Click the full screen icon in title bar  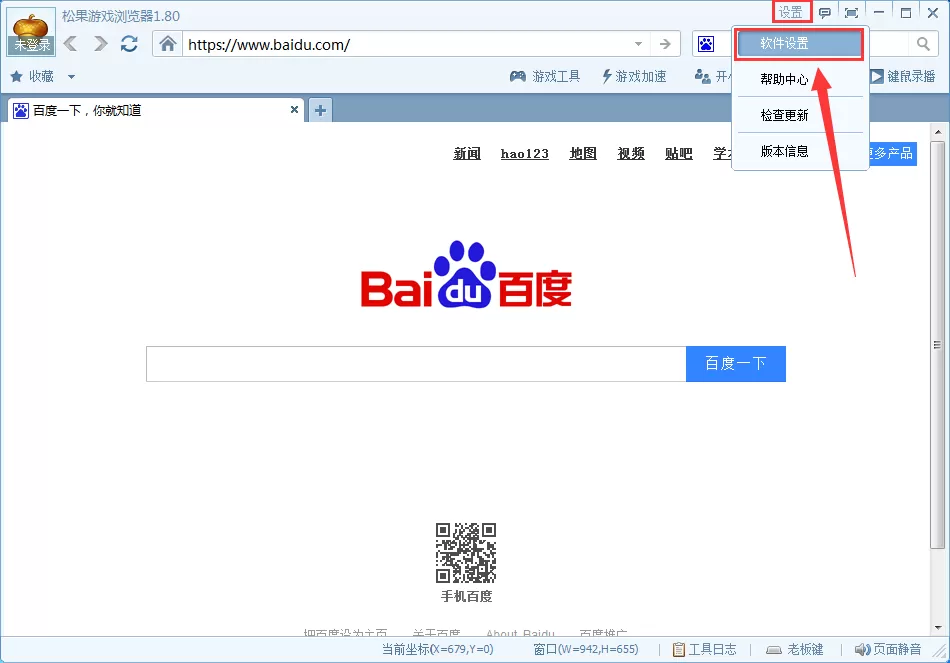click(851, 13)
